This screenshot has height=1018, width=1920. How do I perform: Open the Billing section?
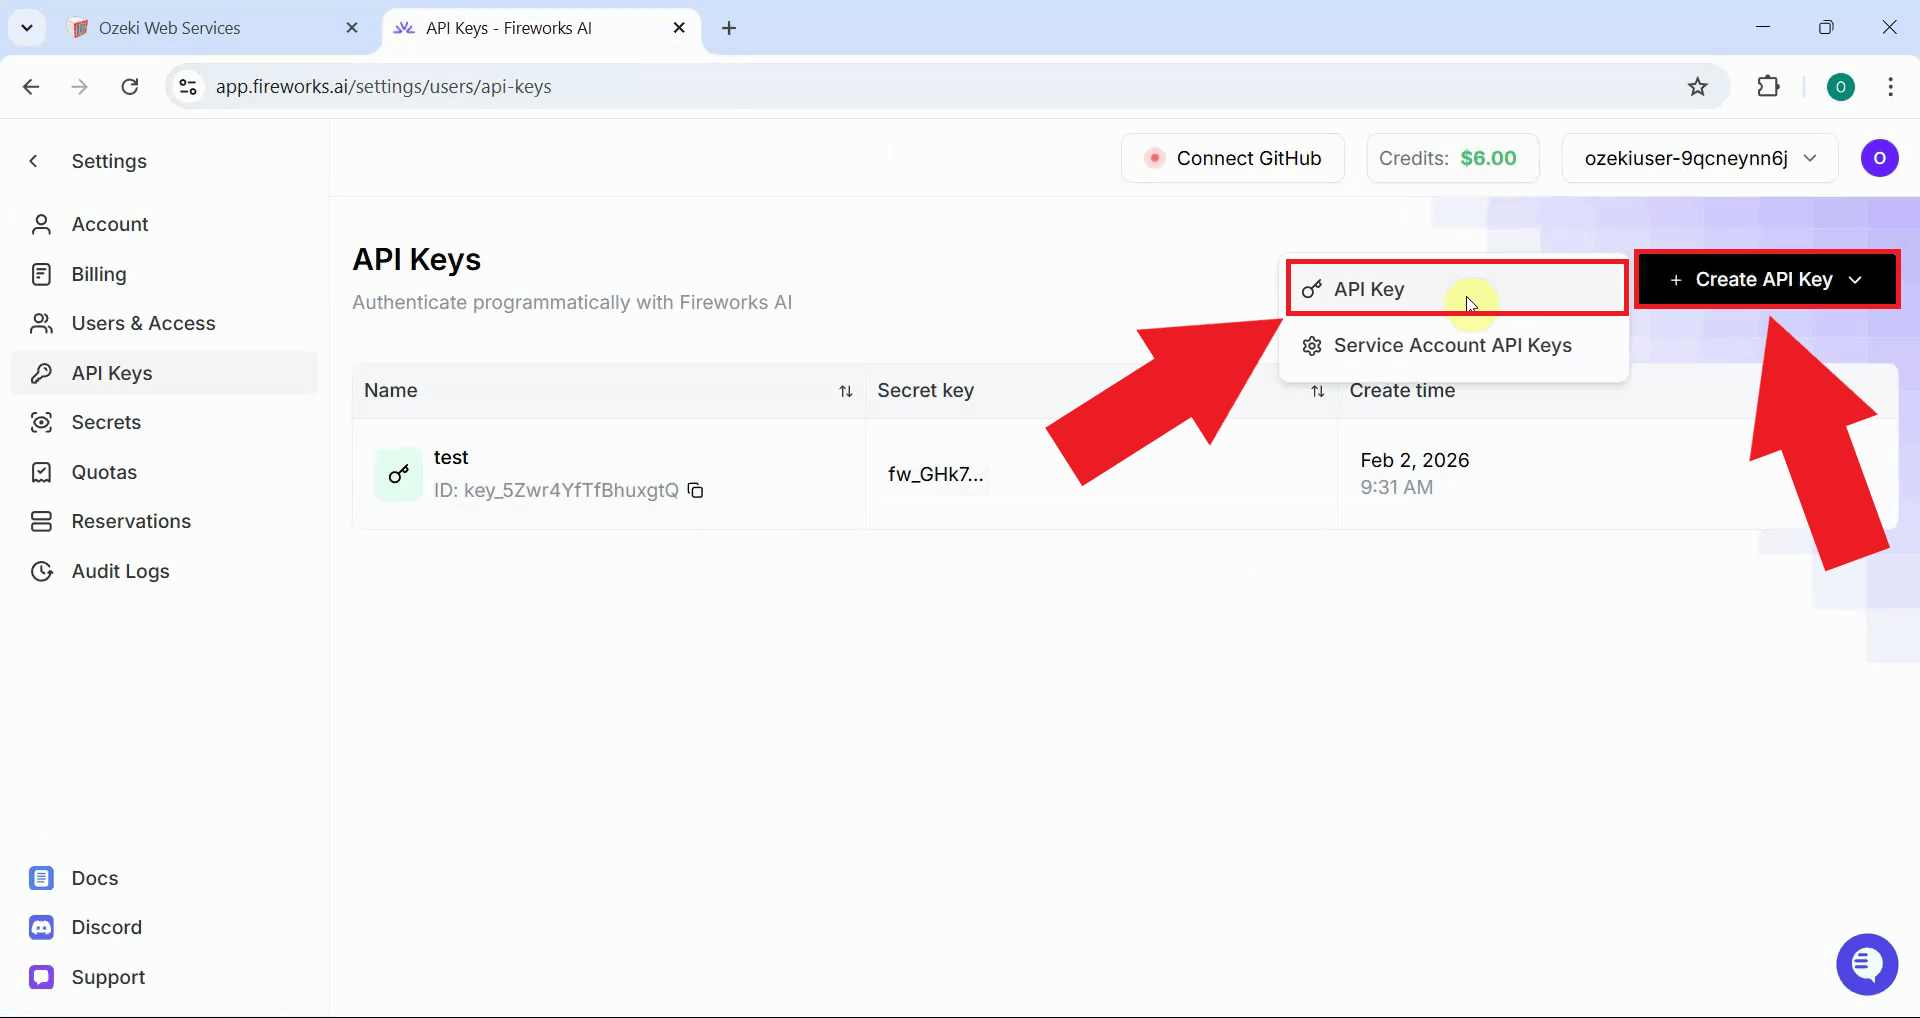coord(97,274)
